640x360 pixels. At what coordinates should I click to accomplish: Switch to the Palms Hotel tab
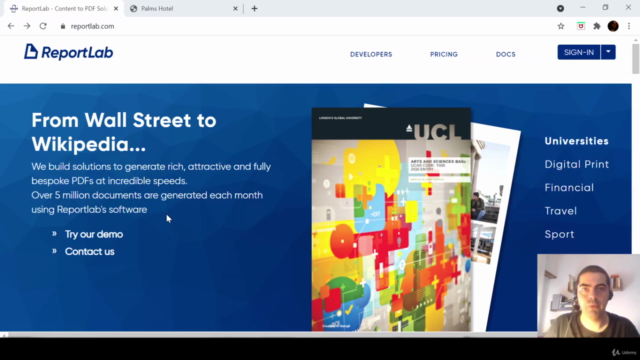point(184,9)
